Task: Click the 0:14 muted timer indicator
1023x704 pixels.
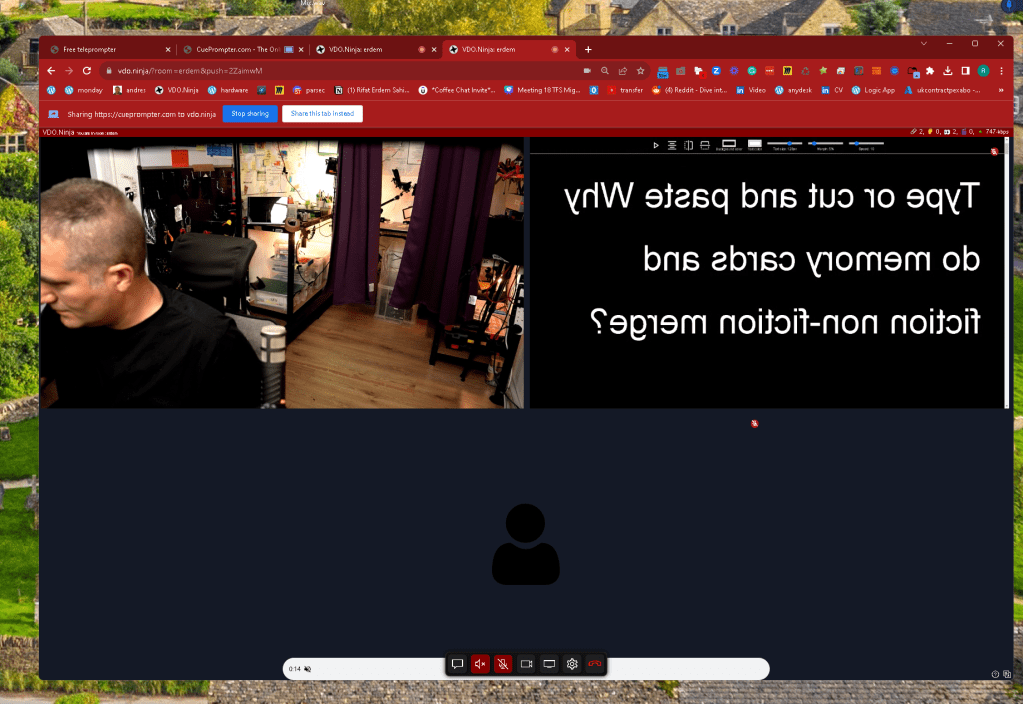Action: [300, 669]
